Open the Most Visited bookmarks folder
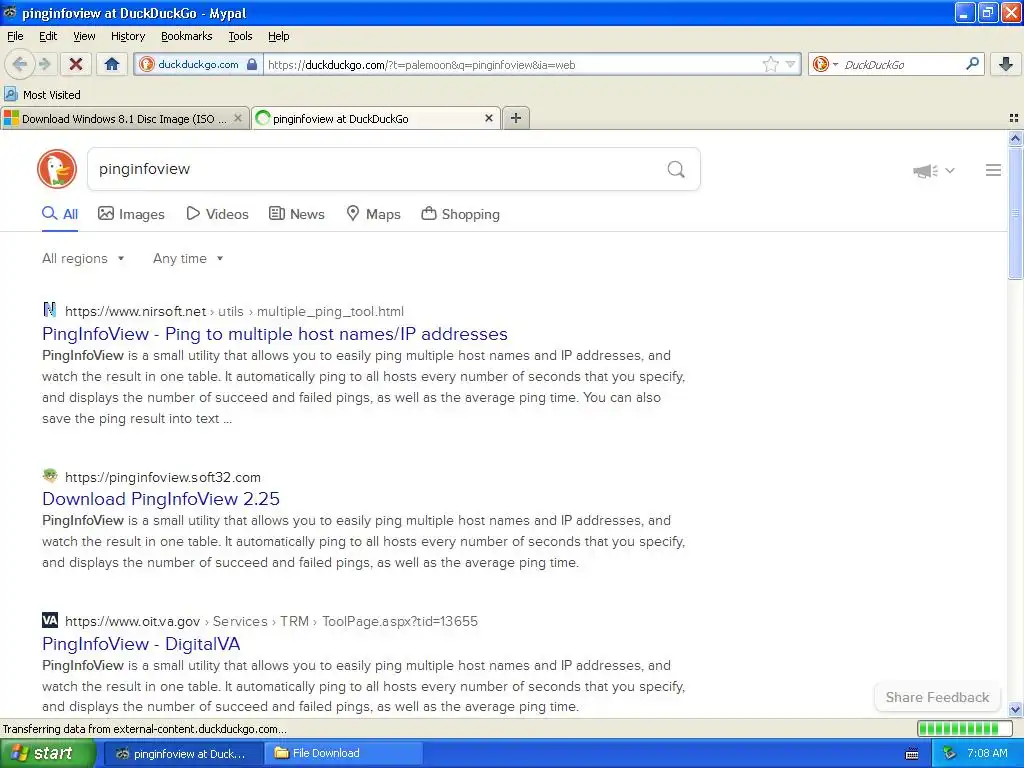The image size is (1024, 768). point(43,95)
